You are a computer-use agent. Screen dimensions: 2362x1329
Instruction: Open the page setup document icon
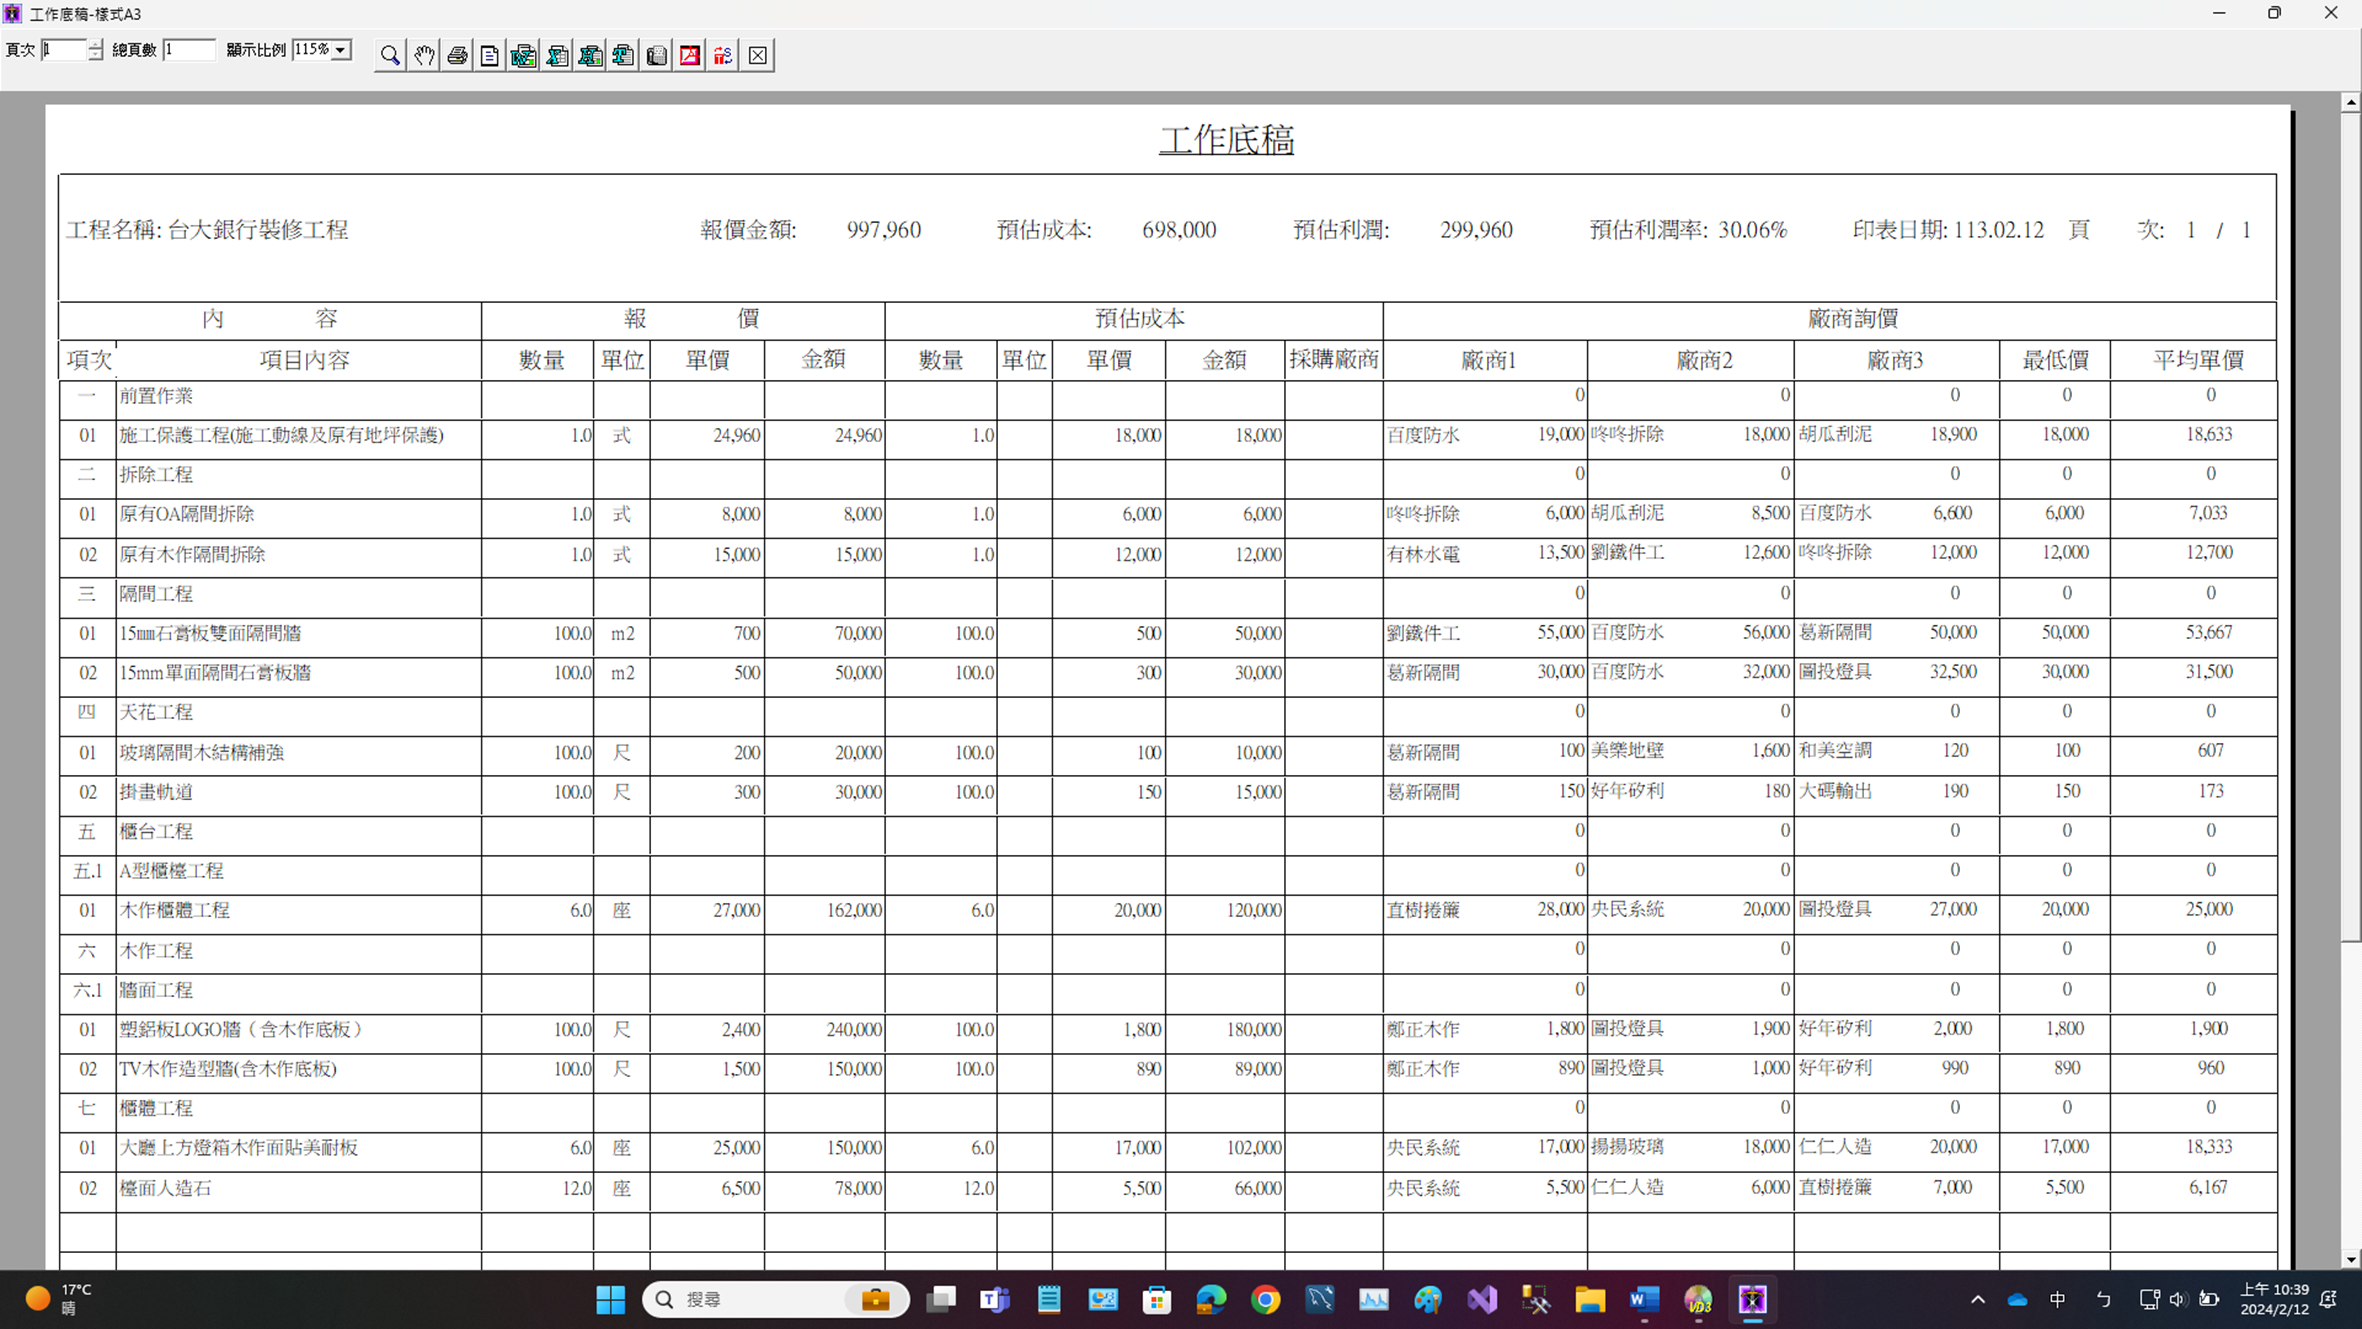(x=490, y=55)
